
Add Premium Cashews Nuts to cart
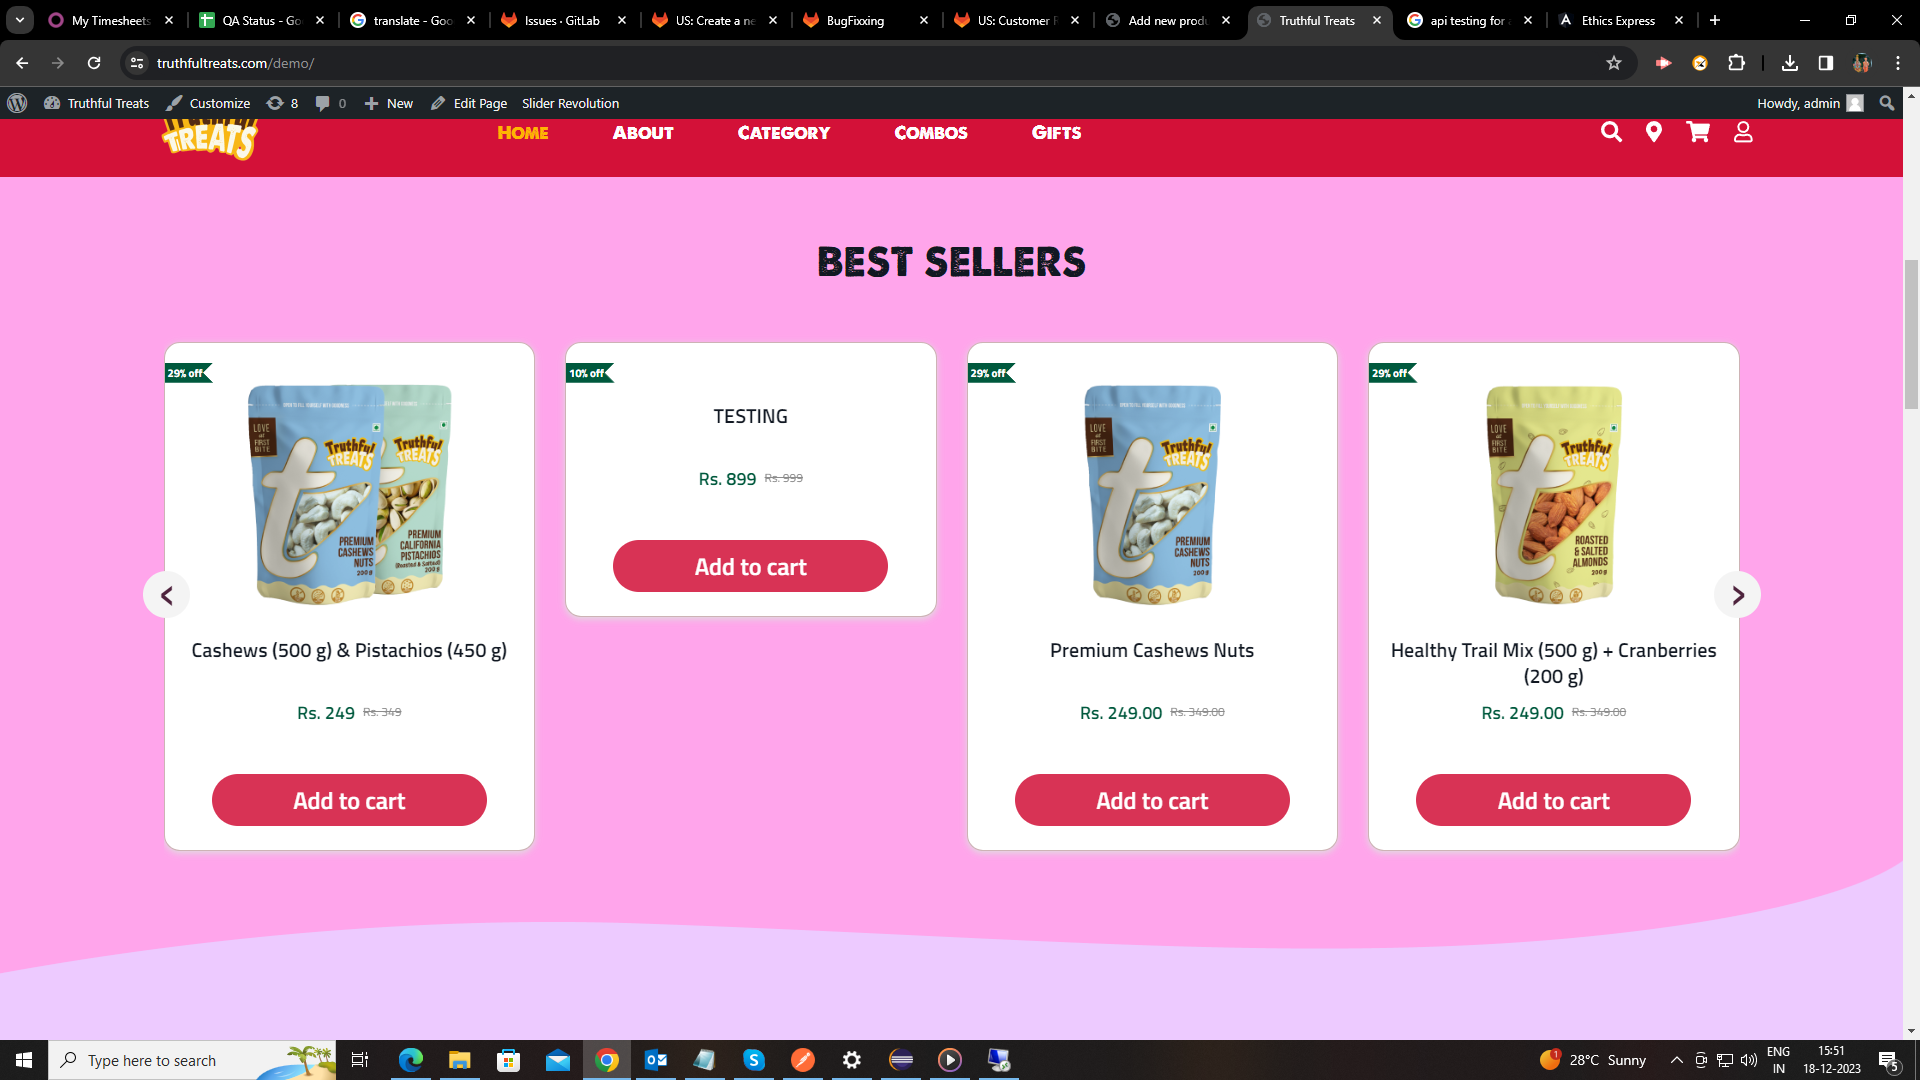click(1152, 800)
